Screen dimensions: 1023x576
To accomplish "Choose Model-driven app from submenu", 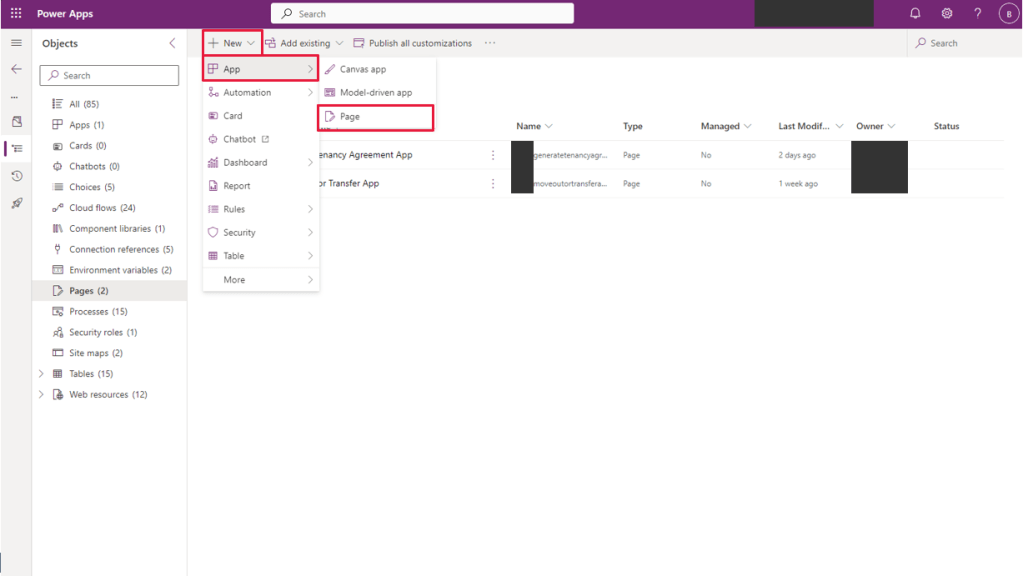I will point(375,93).
